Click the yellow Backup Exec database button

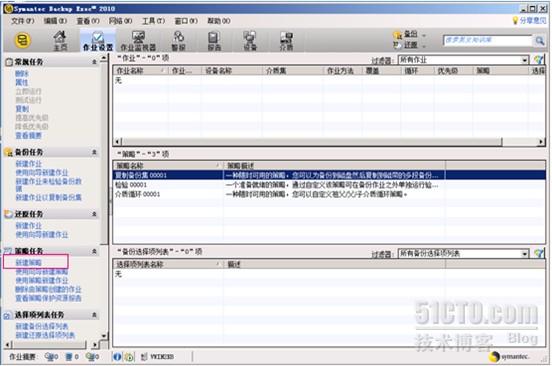(x=23, y=40)
